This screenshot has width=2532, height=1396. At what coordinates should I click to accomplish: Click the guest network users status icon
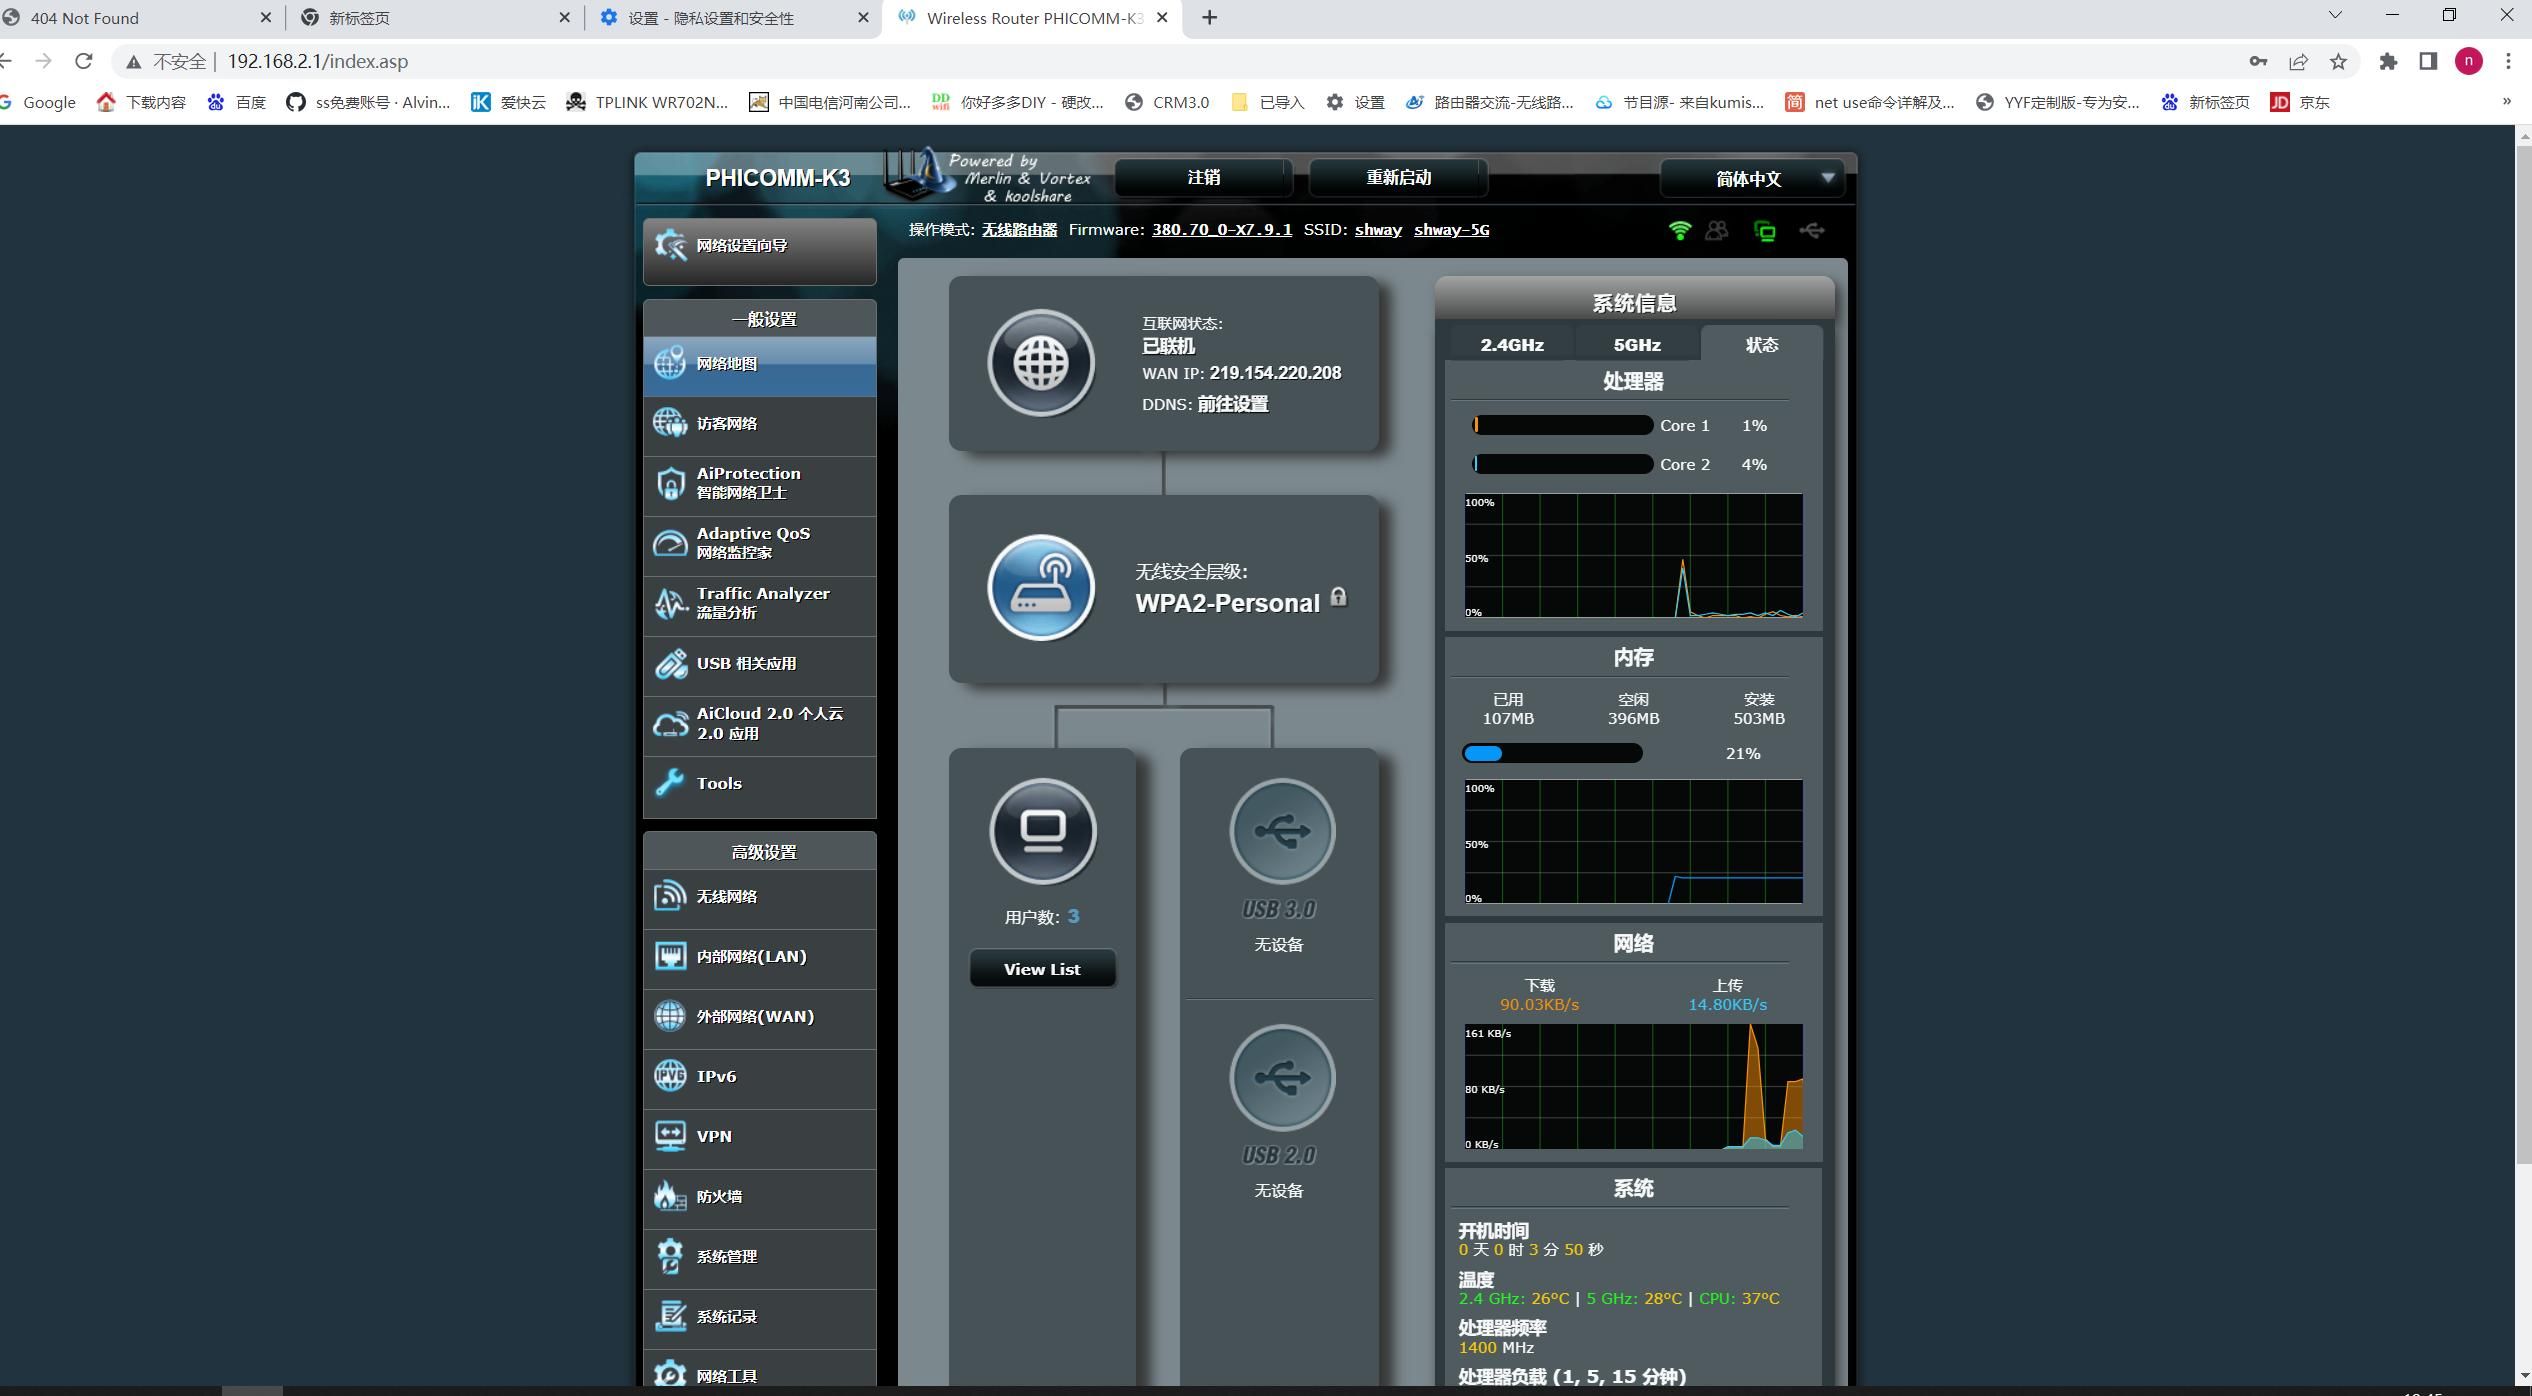coord(1717,231)
